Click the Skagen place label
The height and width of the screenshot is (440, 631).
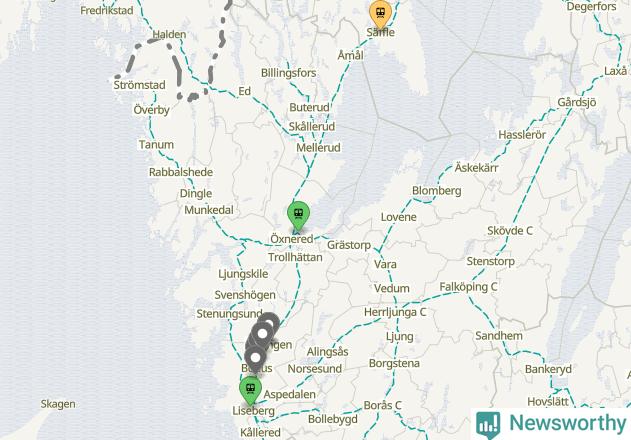click(x=58, y=404)
